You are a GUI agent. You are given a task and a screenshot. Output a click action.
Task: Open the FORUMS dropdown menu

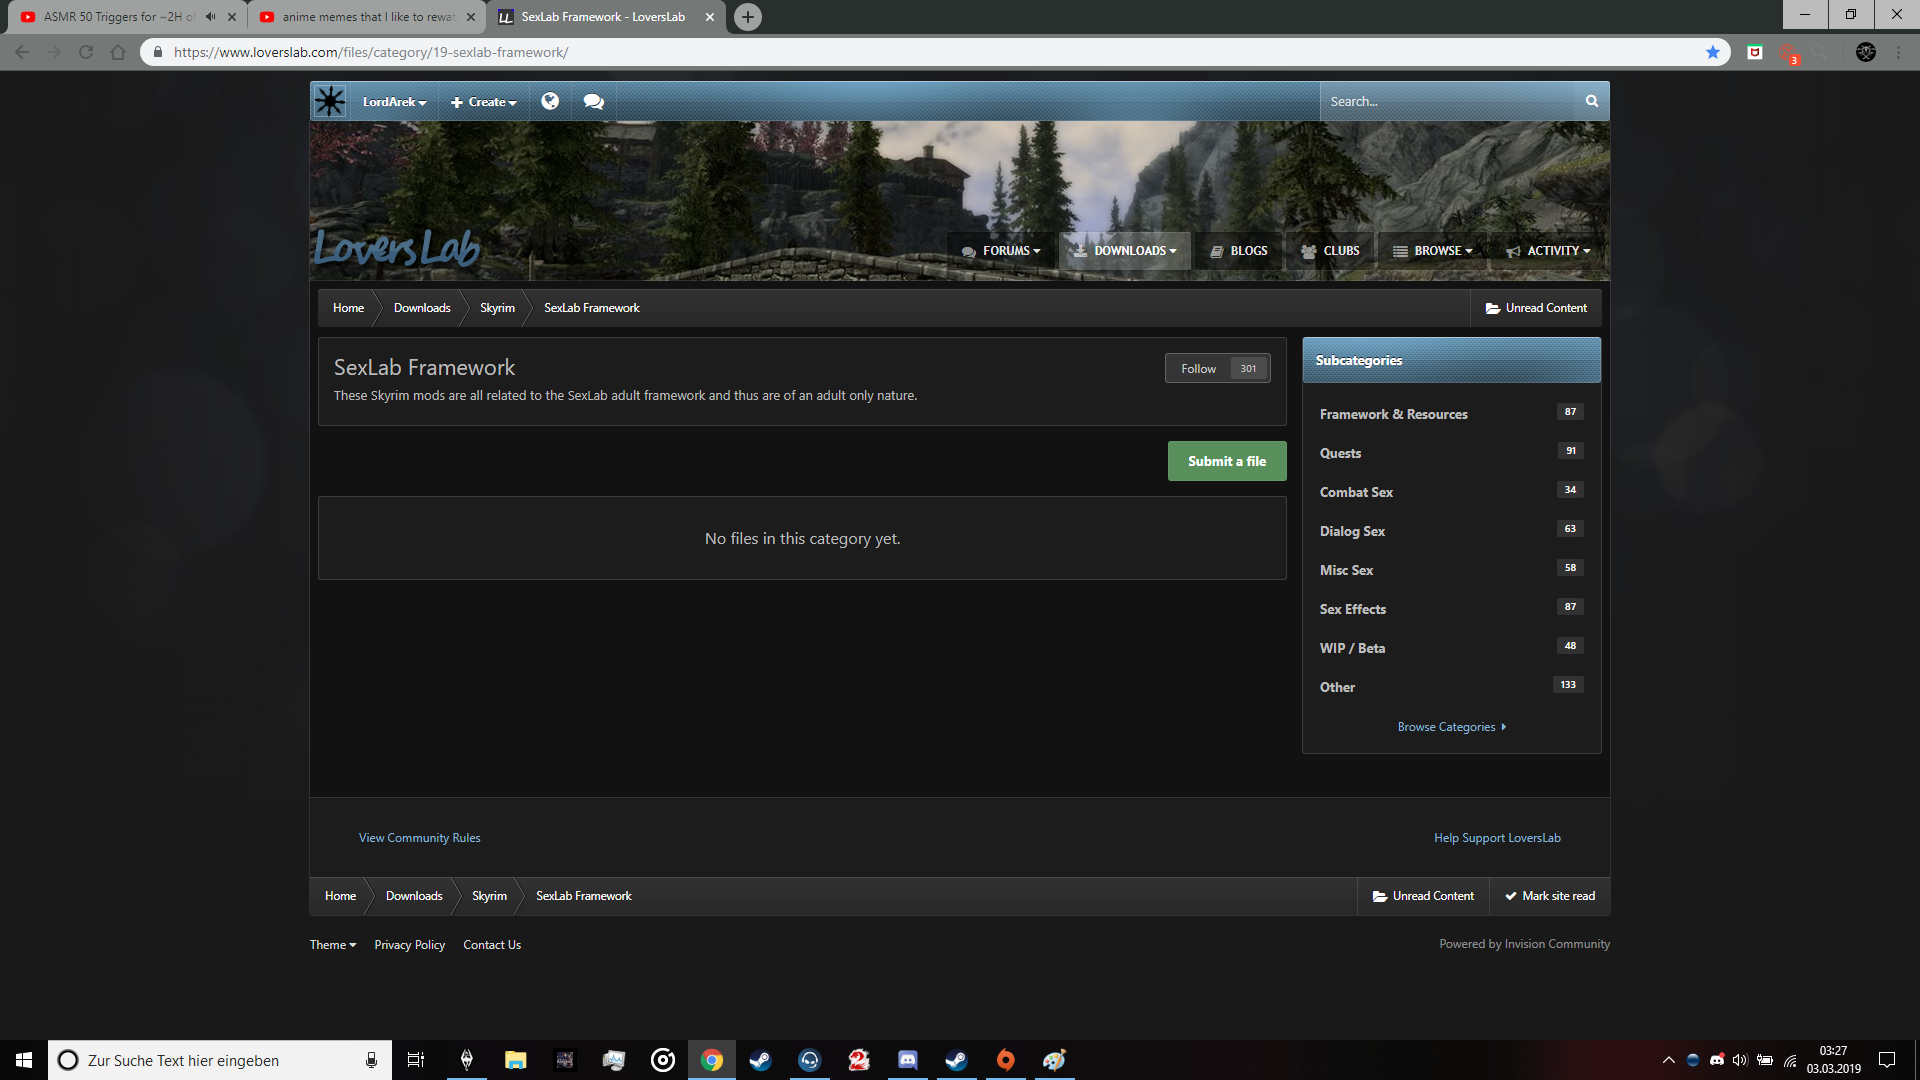[1001, 251]
